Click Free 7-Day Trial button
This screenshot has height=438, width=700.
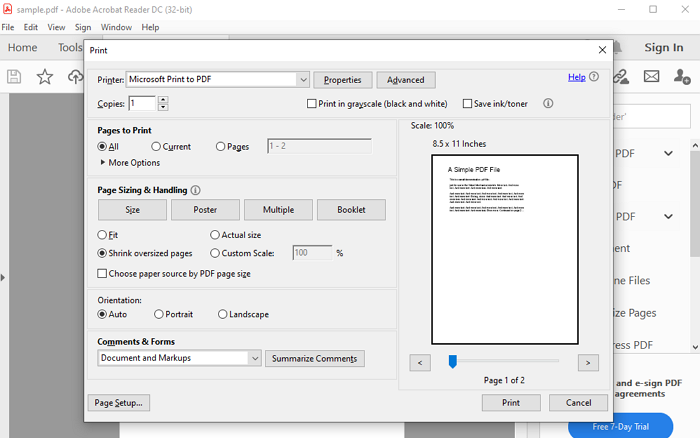[x=621, y=426]
